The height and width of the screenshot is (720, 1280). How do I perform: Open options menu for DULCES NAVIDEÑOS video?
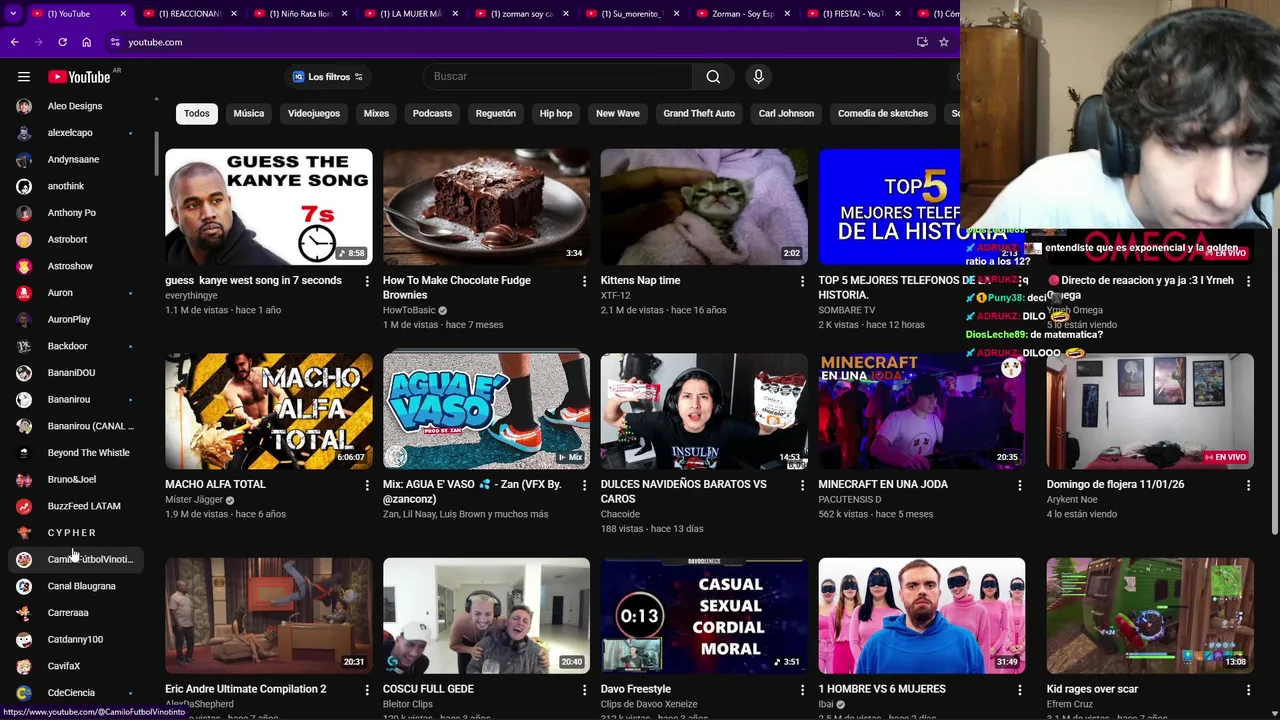(x=802, y=485)
